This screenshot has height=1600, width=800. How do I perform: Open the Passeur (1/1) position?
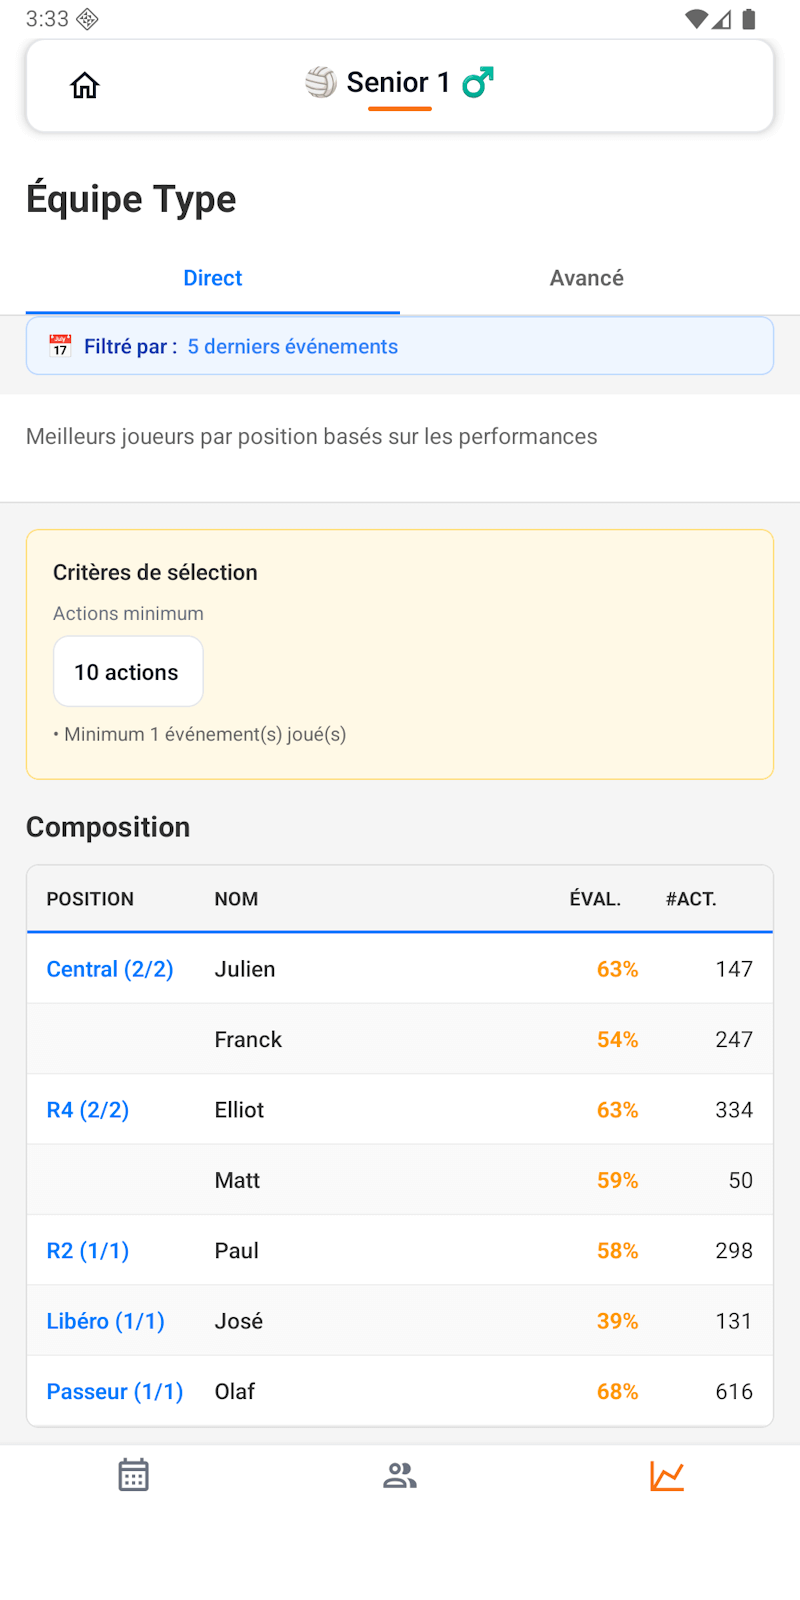pos(114,1390)
